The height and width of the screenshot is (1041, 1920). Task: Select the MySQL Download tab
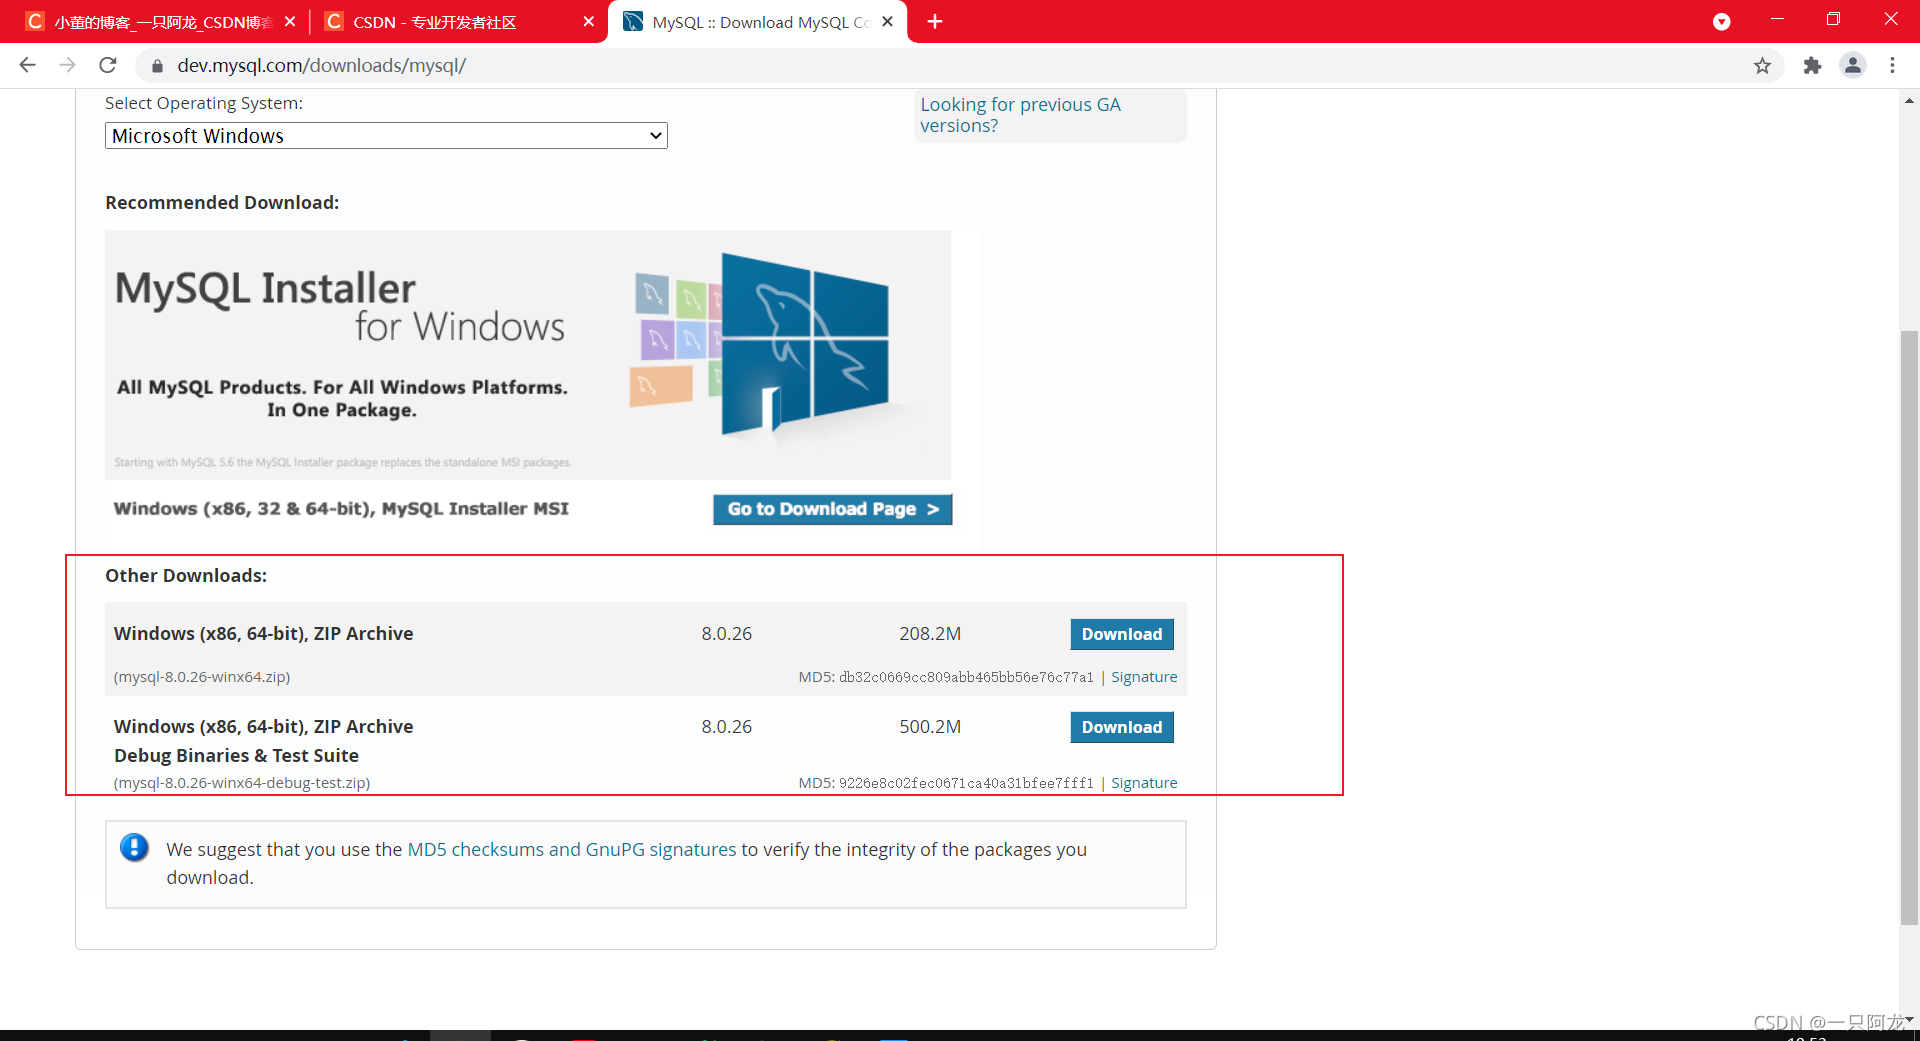757,21
